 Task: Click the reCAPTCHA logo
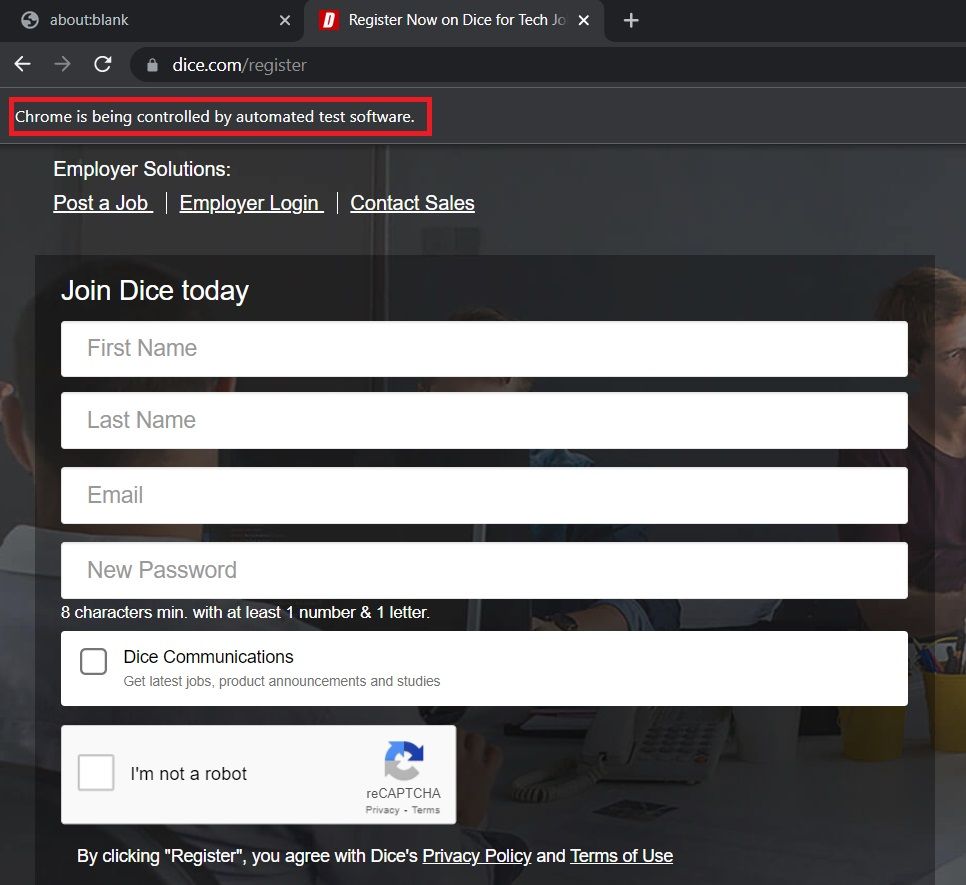click(x=404, y=760)
